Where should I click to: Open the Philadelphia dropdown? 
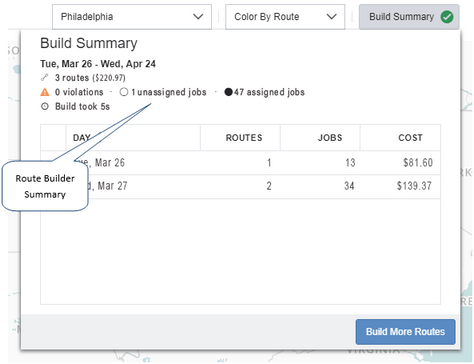(x=132, y=17)
